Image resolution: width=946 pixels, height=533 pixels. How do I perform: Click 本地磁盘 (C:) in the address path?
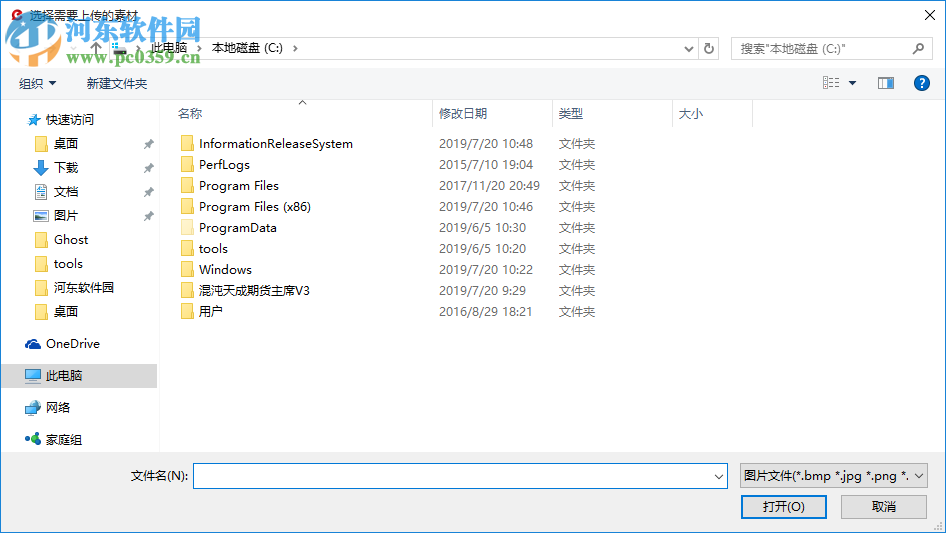247,48
